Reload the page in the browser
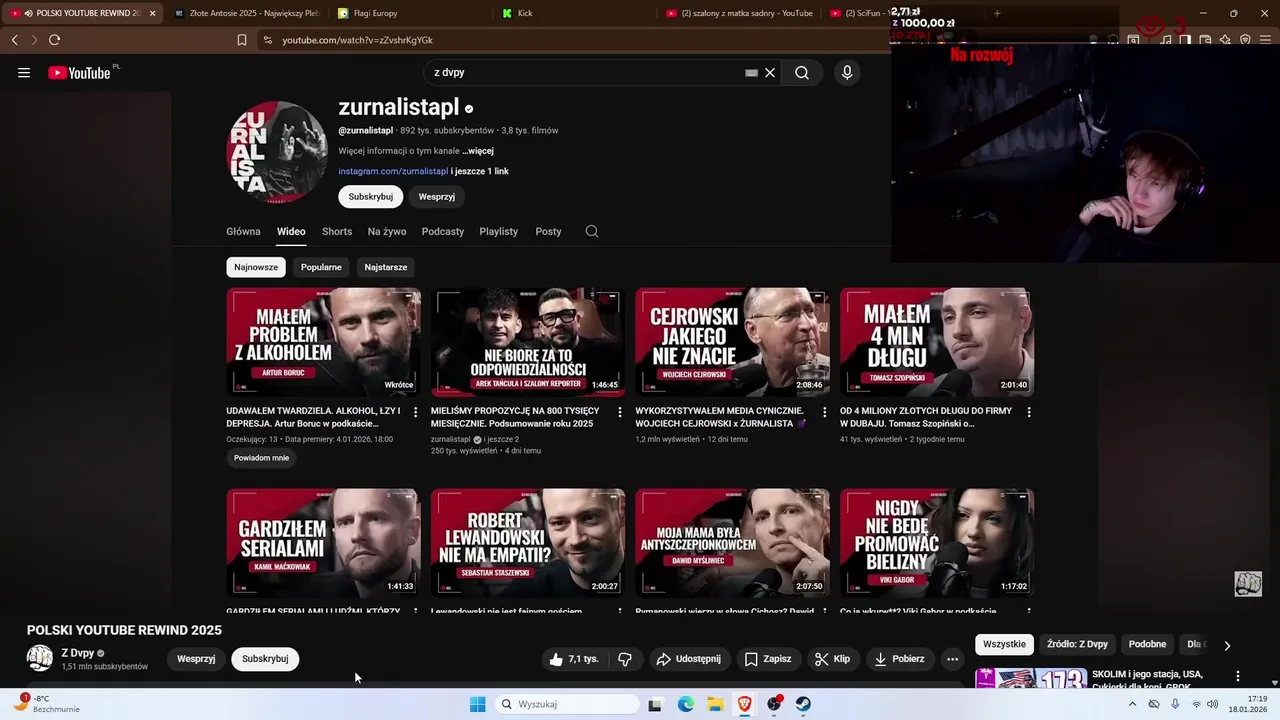 pyautogui.click(x=54, y=40)
